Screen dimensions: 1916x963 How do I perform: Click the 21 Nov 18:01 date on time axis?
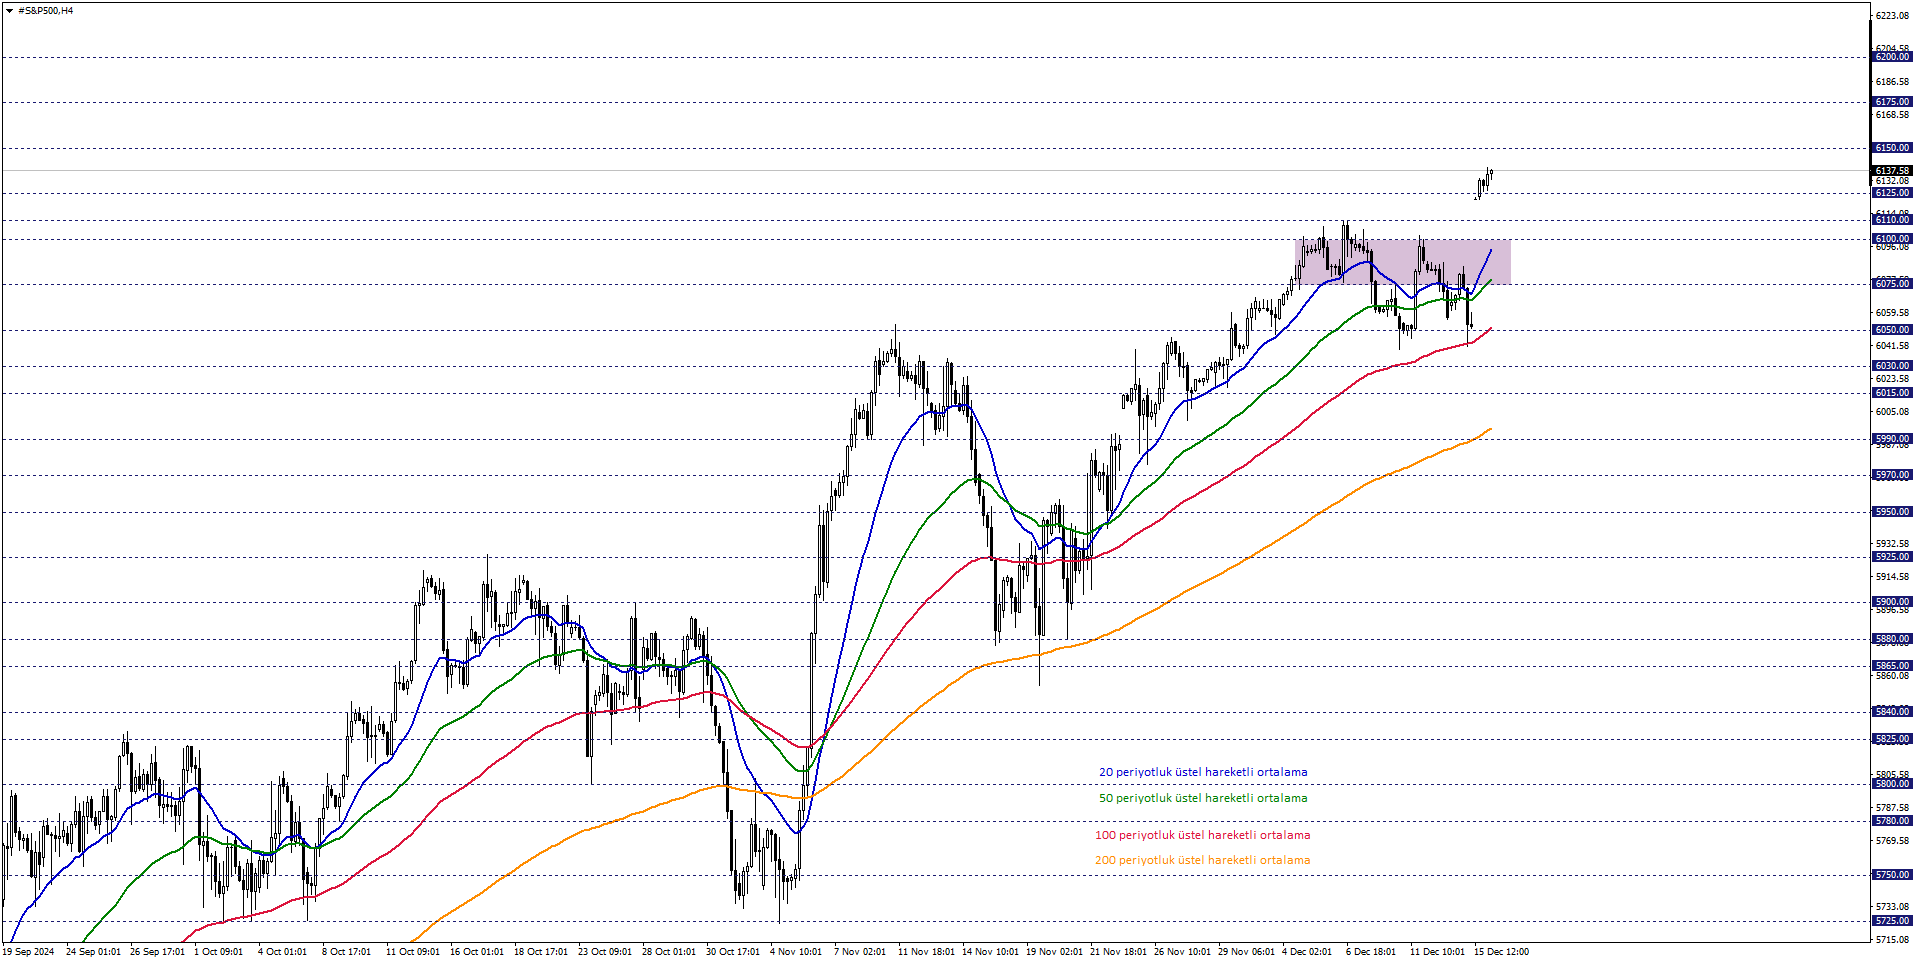(x=1118, y=952)
